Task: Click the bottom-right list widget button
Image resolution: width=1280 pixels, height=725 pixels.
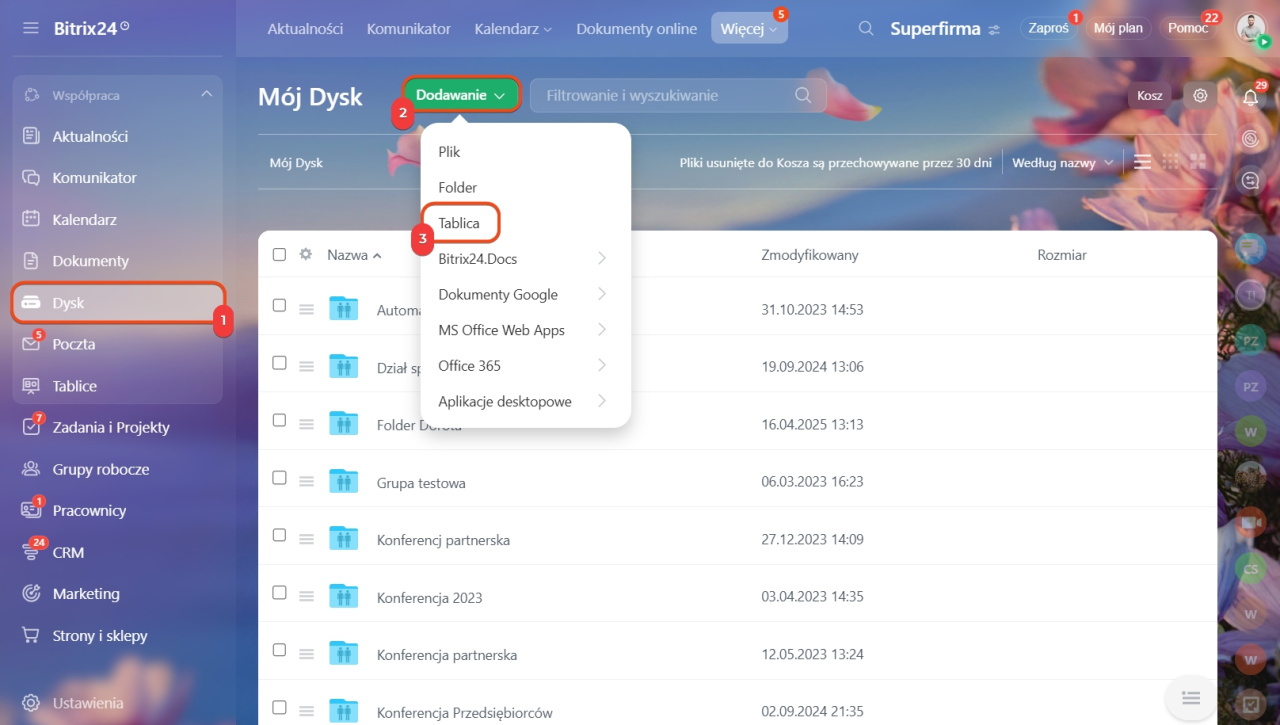Action: 1190,697
